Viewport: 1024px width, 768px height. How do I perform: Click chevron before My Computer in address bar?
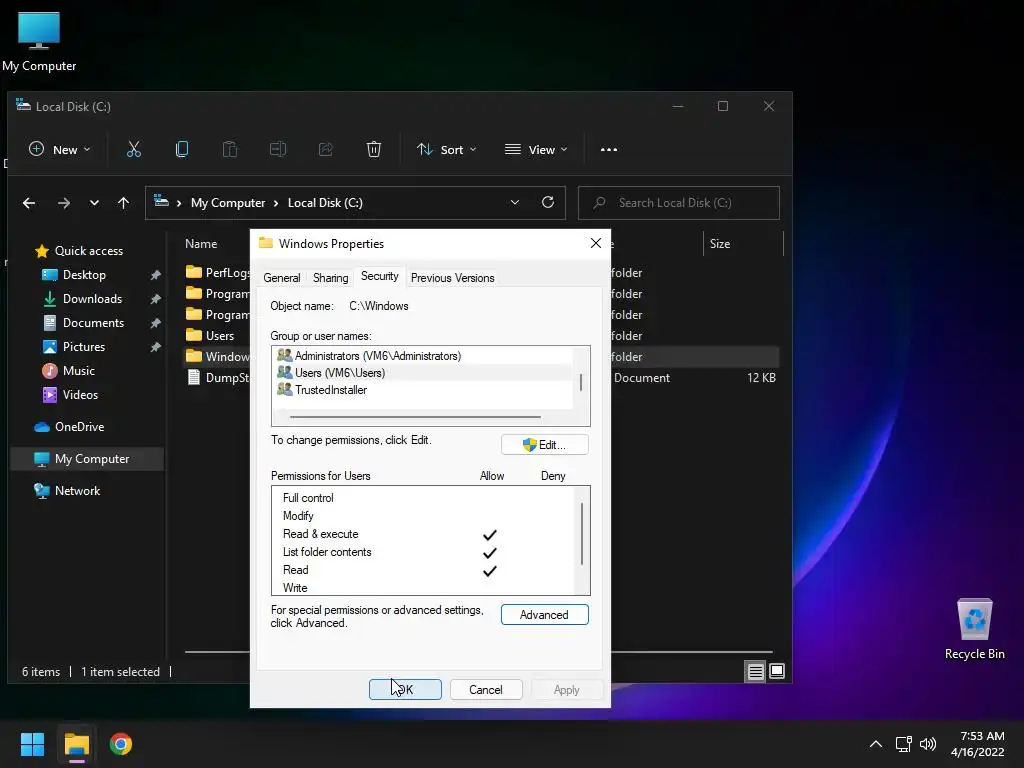pos(178,203)
